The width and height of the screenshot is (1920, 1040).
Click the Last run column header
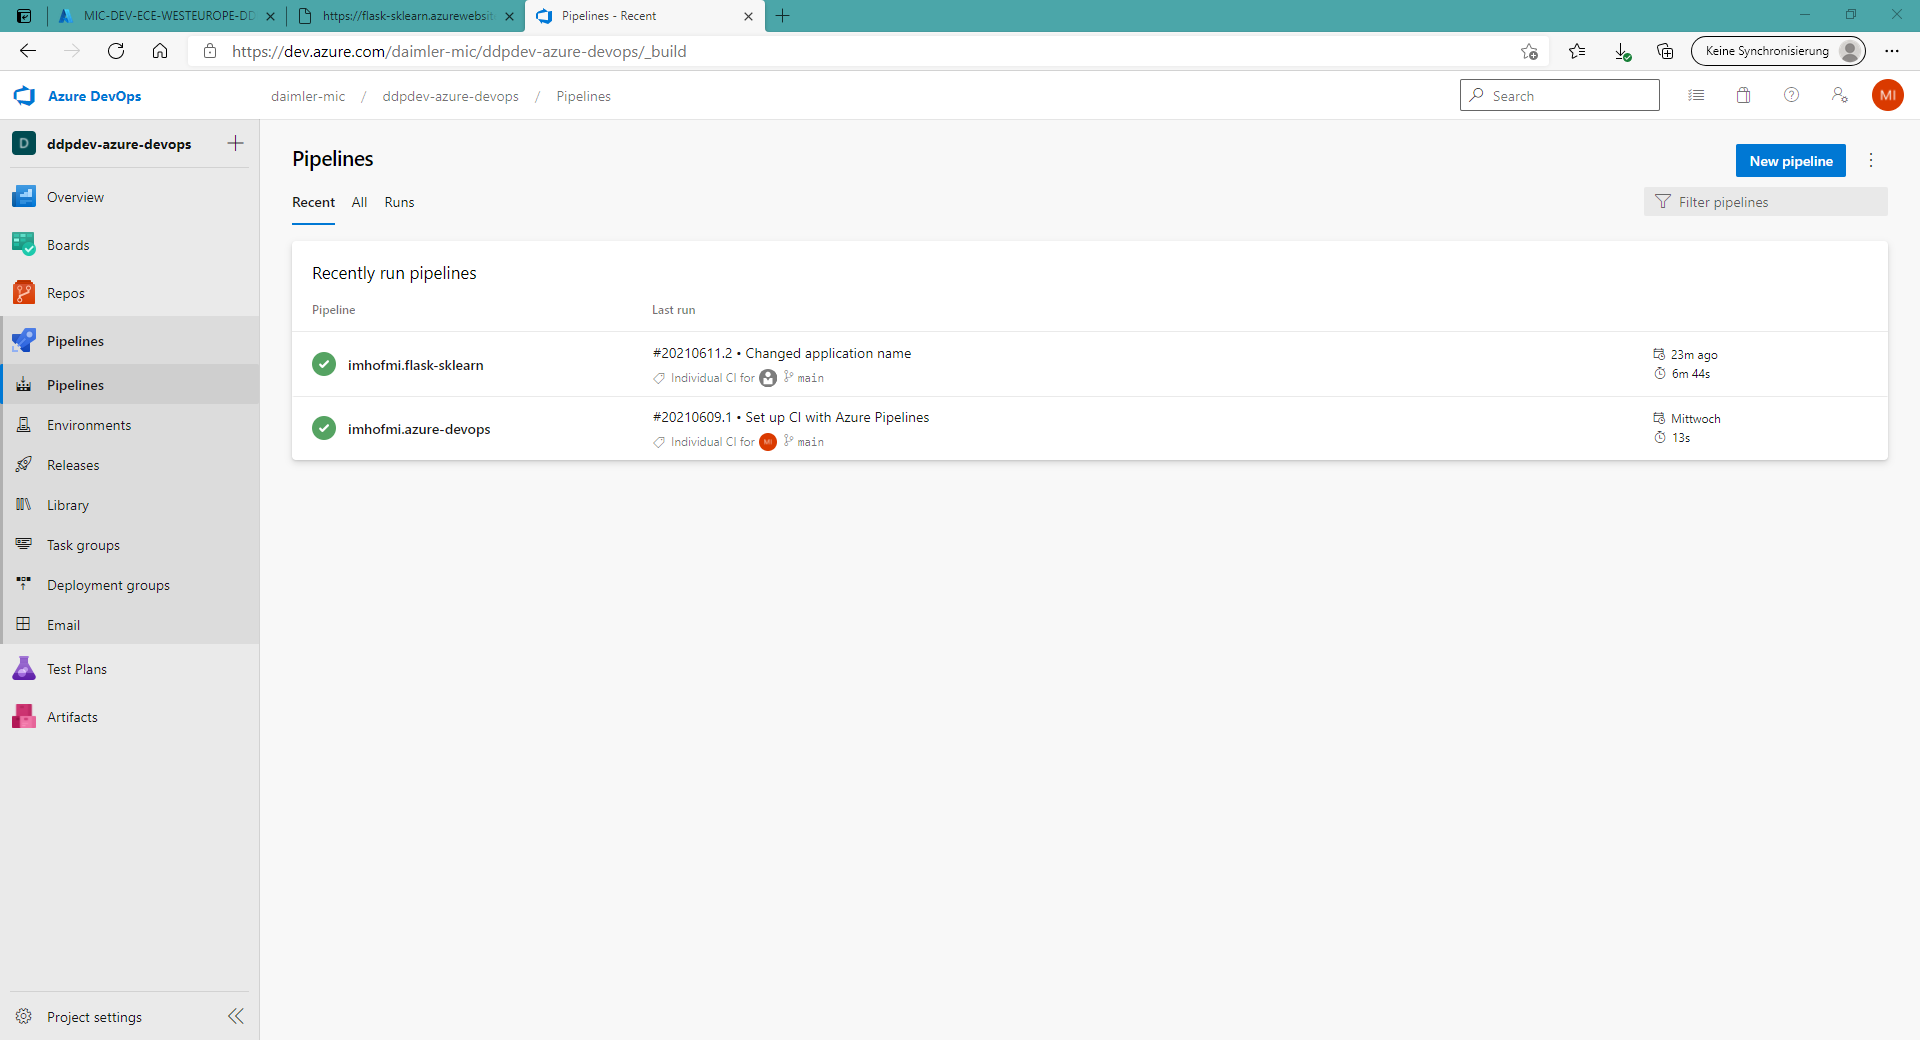pos(674,310)
